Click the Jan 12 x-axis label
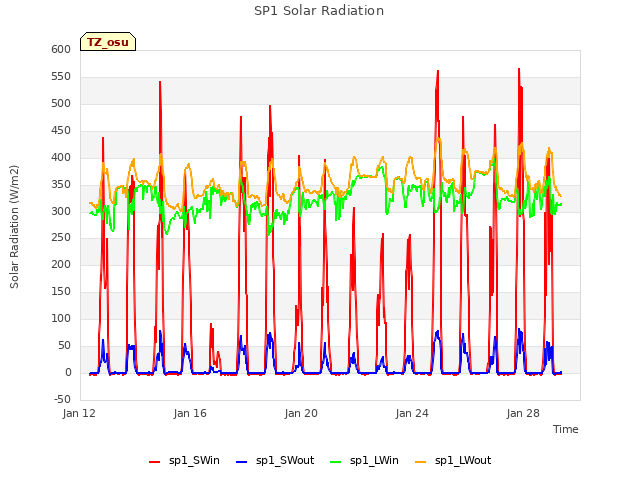Image resolution: width=640 pixels, height=480 pixels. pyautogui.click(x=79, y=413)
